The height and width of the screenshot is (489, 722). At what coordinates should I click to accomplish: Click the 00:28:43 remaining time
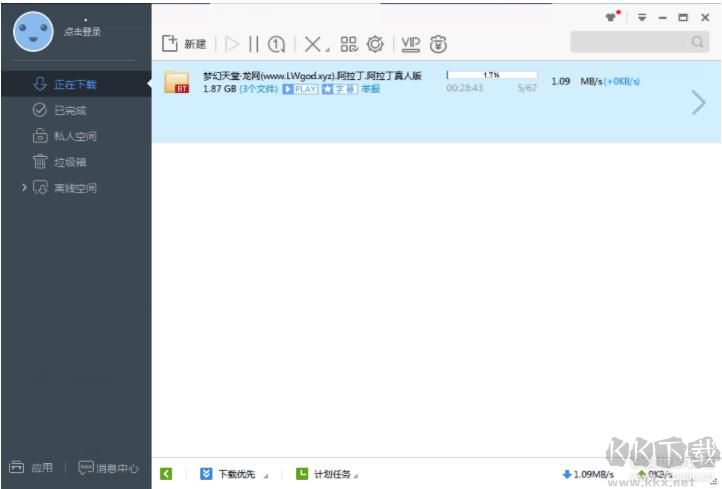tap(464, 88)
